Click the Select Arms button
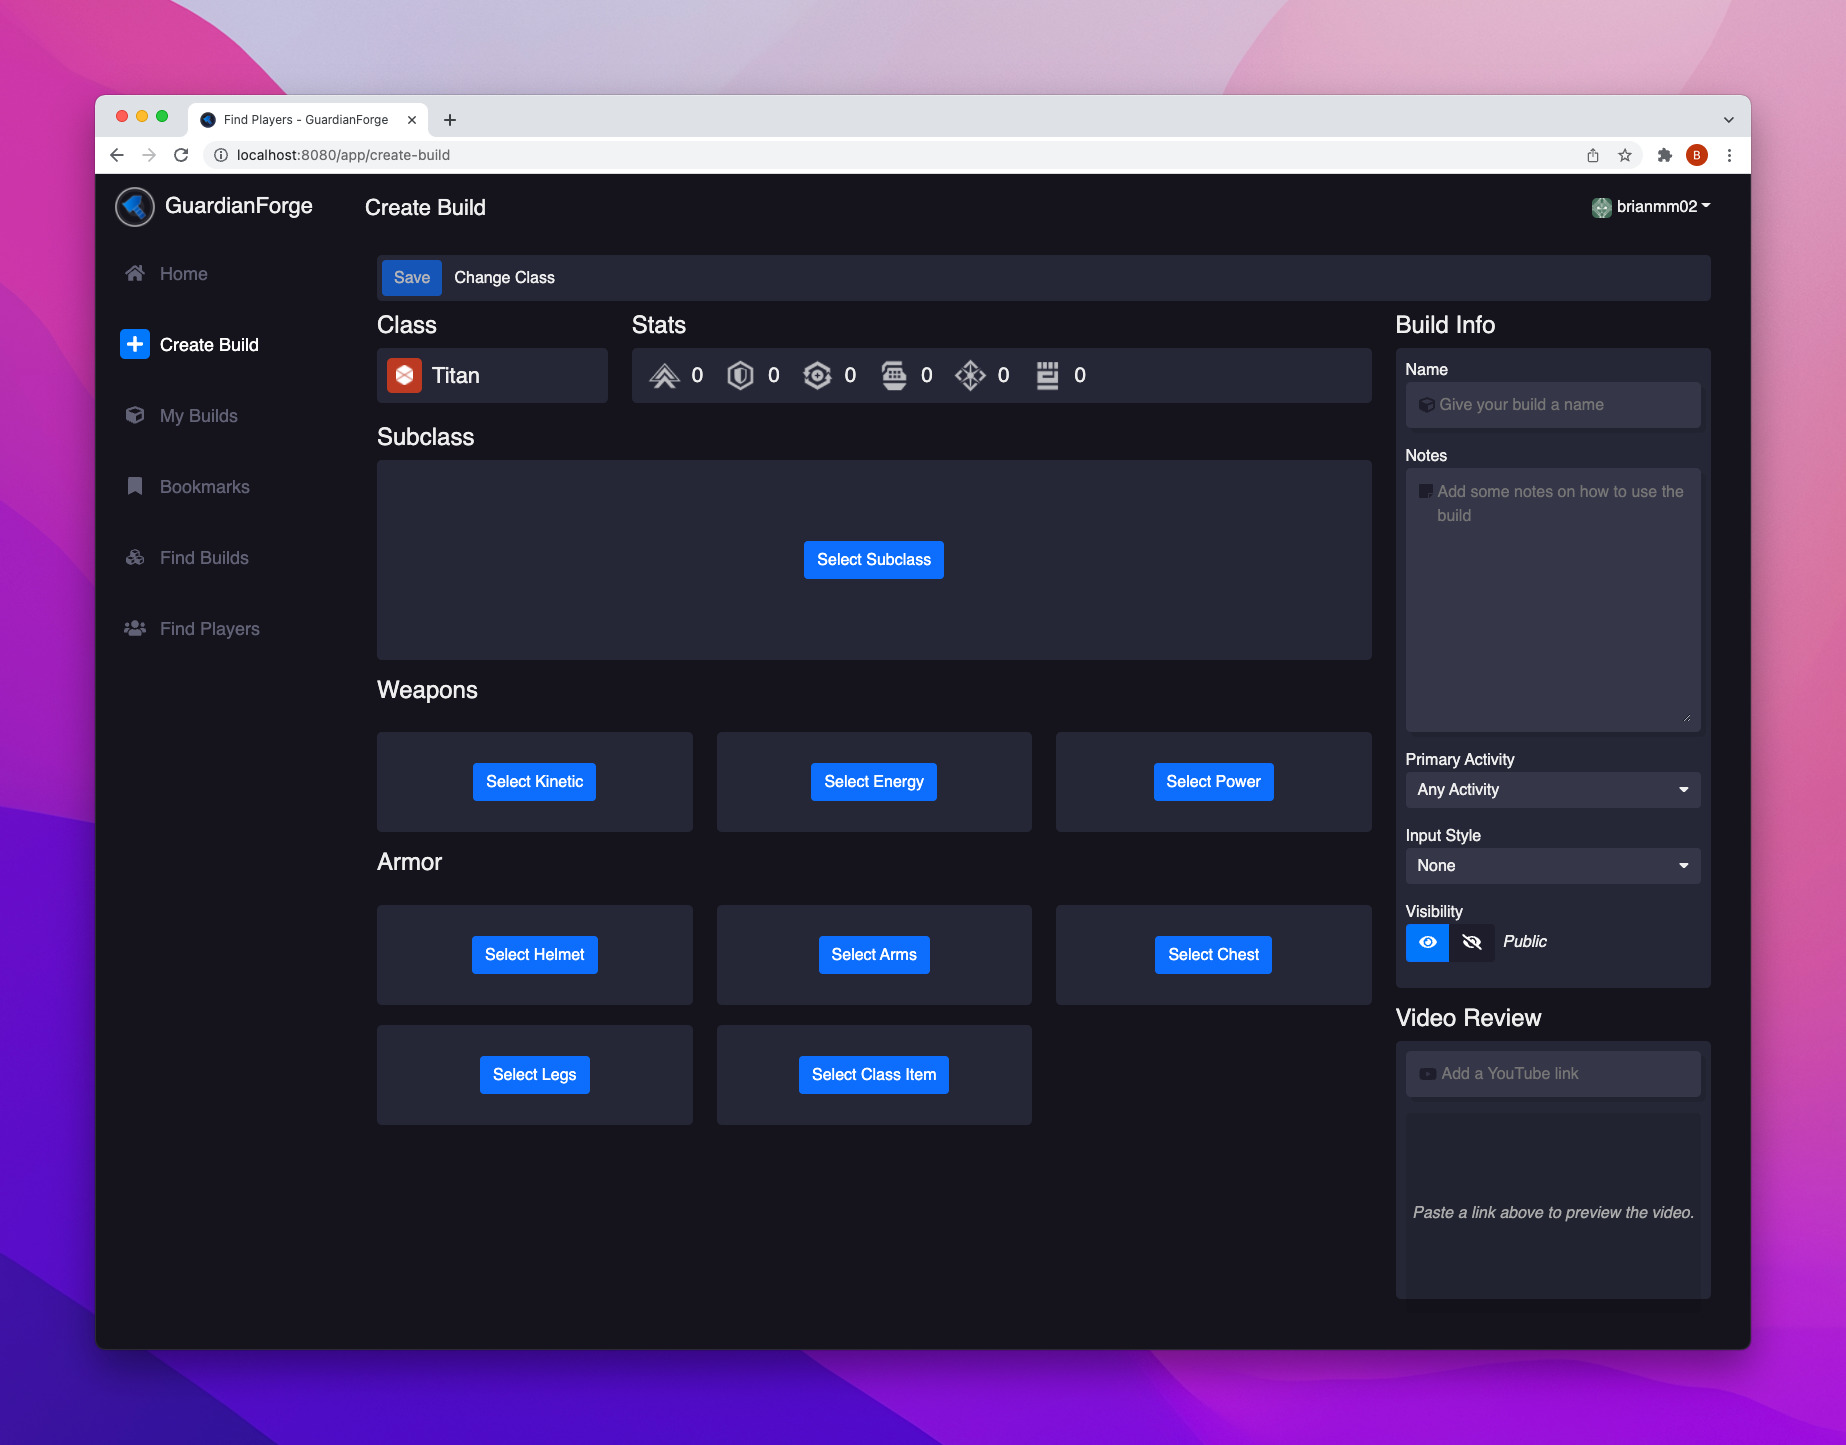Image resolution: width=1846 pixels, height=1445 pixels. (874, 955)
